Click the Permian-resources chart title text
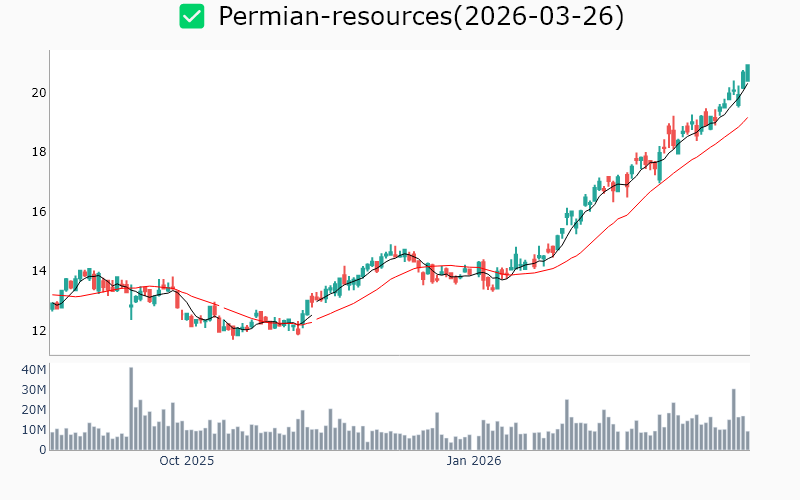 pyautogui.click(x=421, y=17)
